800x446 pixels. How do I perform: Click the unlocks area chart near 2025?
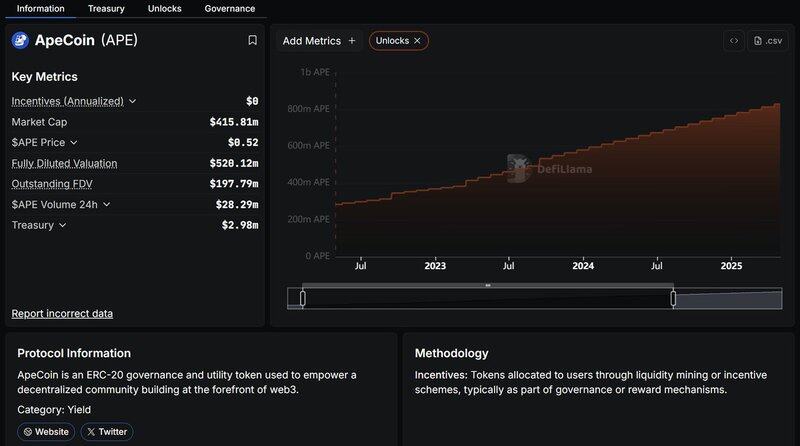tap(731, 184)
